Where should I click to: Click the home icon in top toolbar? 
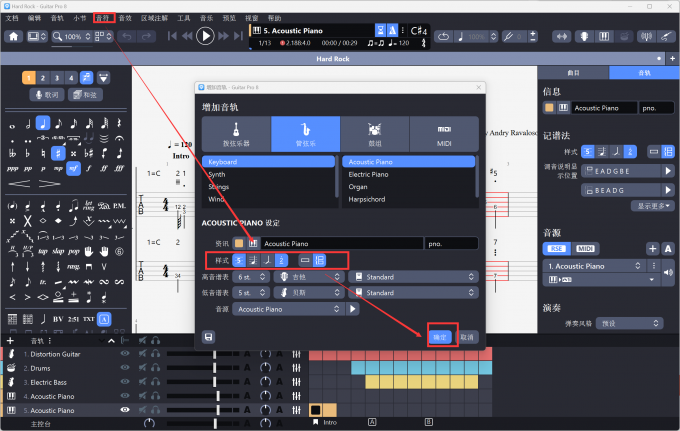click(x=14, y=36)
